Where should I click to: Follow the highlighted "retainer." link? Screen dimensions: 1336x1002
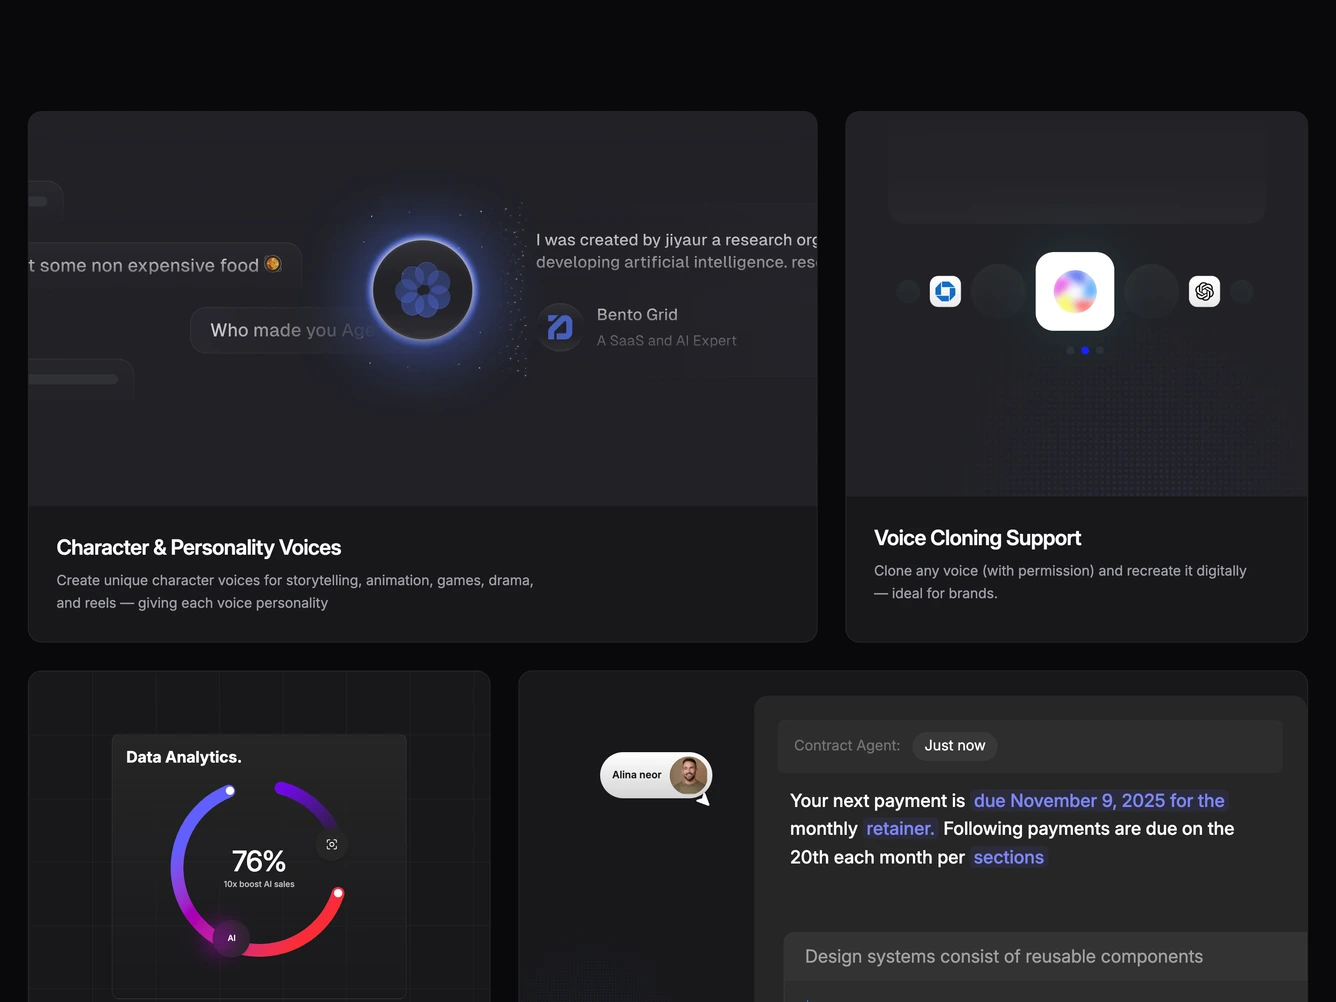tap(900, 828)
